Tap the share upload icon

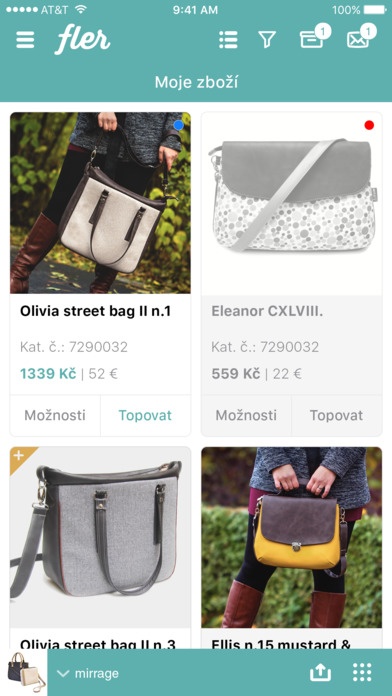(x=320, y=673)
